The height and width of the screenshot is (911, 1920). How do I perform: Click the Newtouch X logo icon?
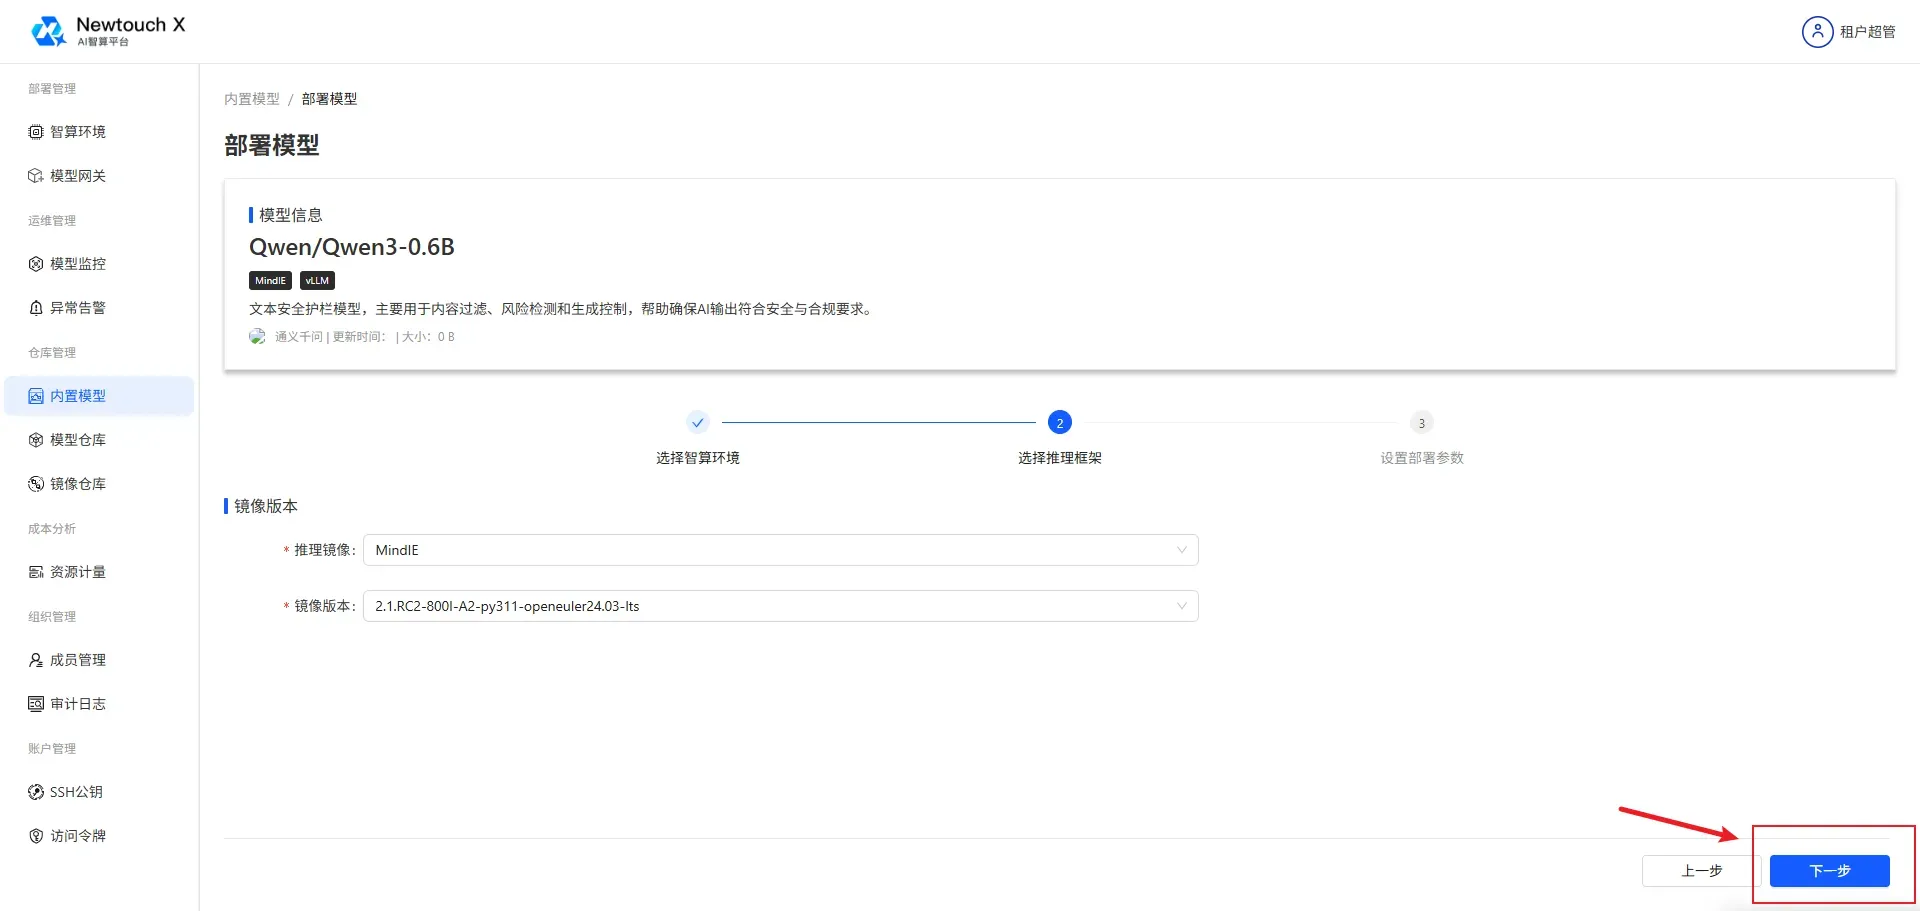[x=48, y=32]
